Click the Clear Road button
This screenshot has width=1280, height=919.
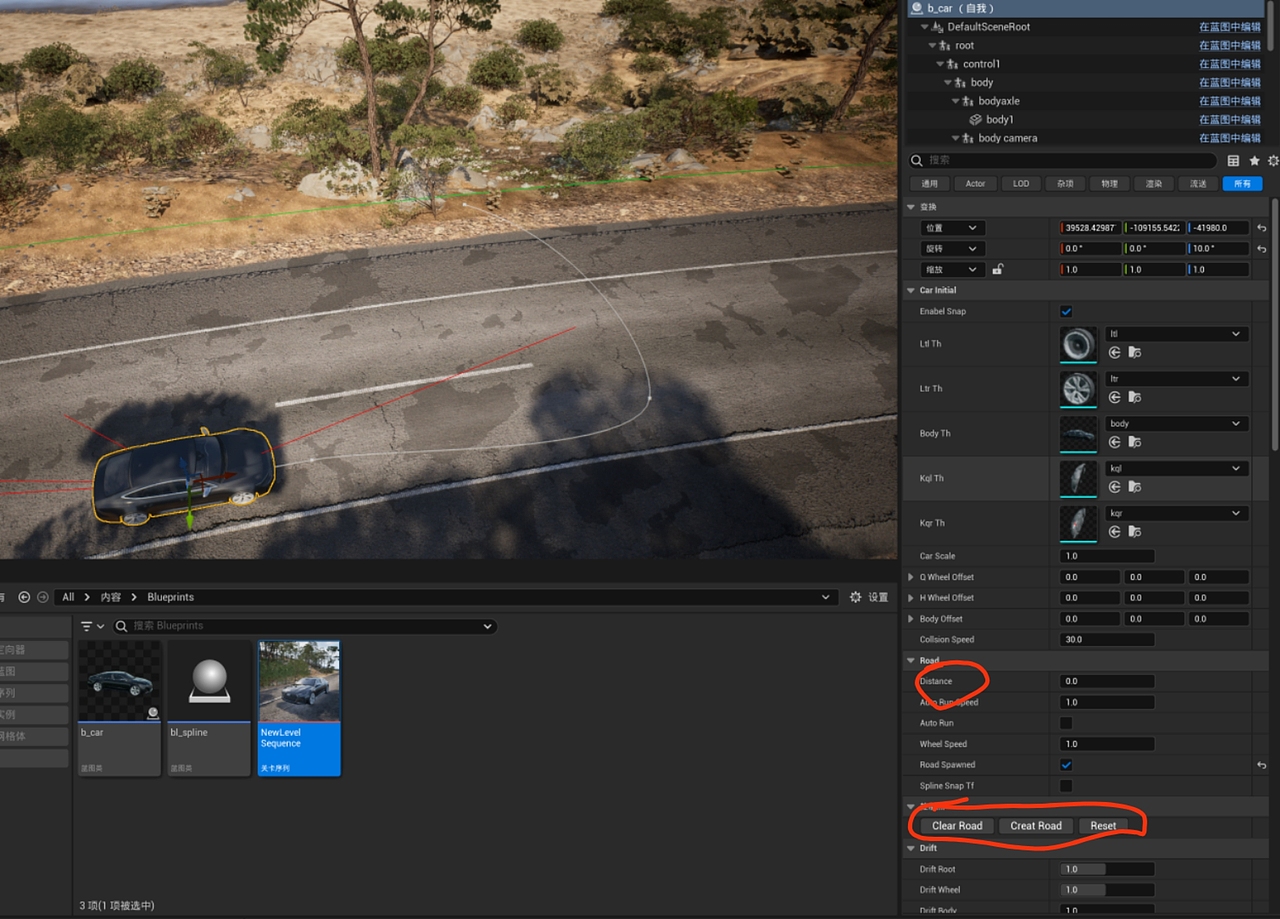click(x=957, y=826)
